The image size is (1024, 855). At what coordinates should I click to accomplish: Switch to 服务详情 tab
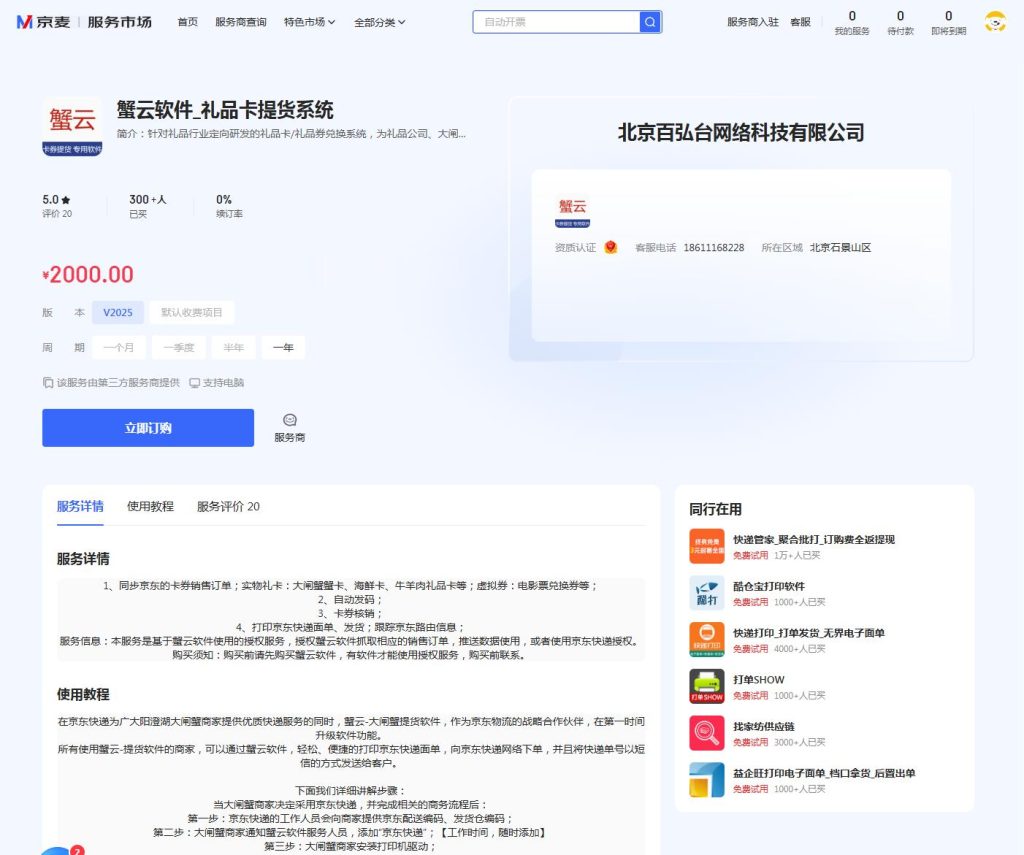coord(80,506)
